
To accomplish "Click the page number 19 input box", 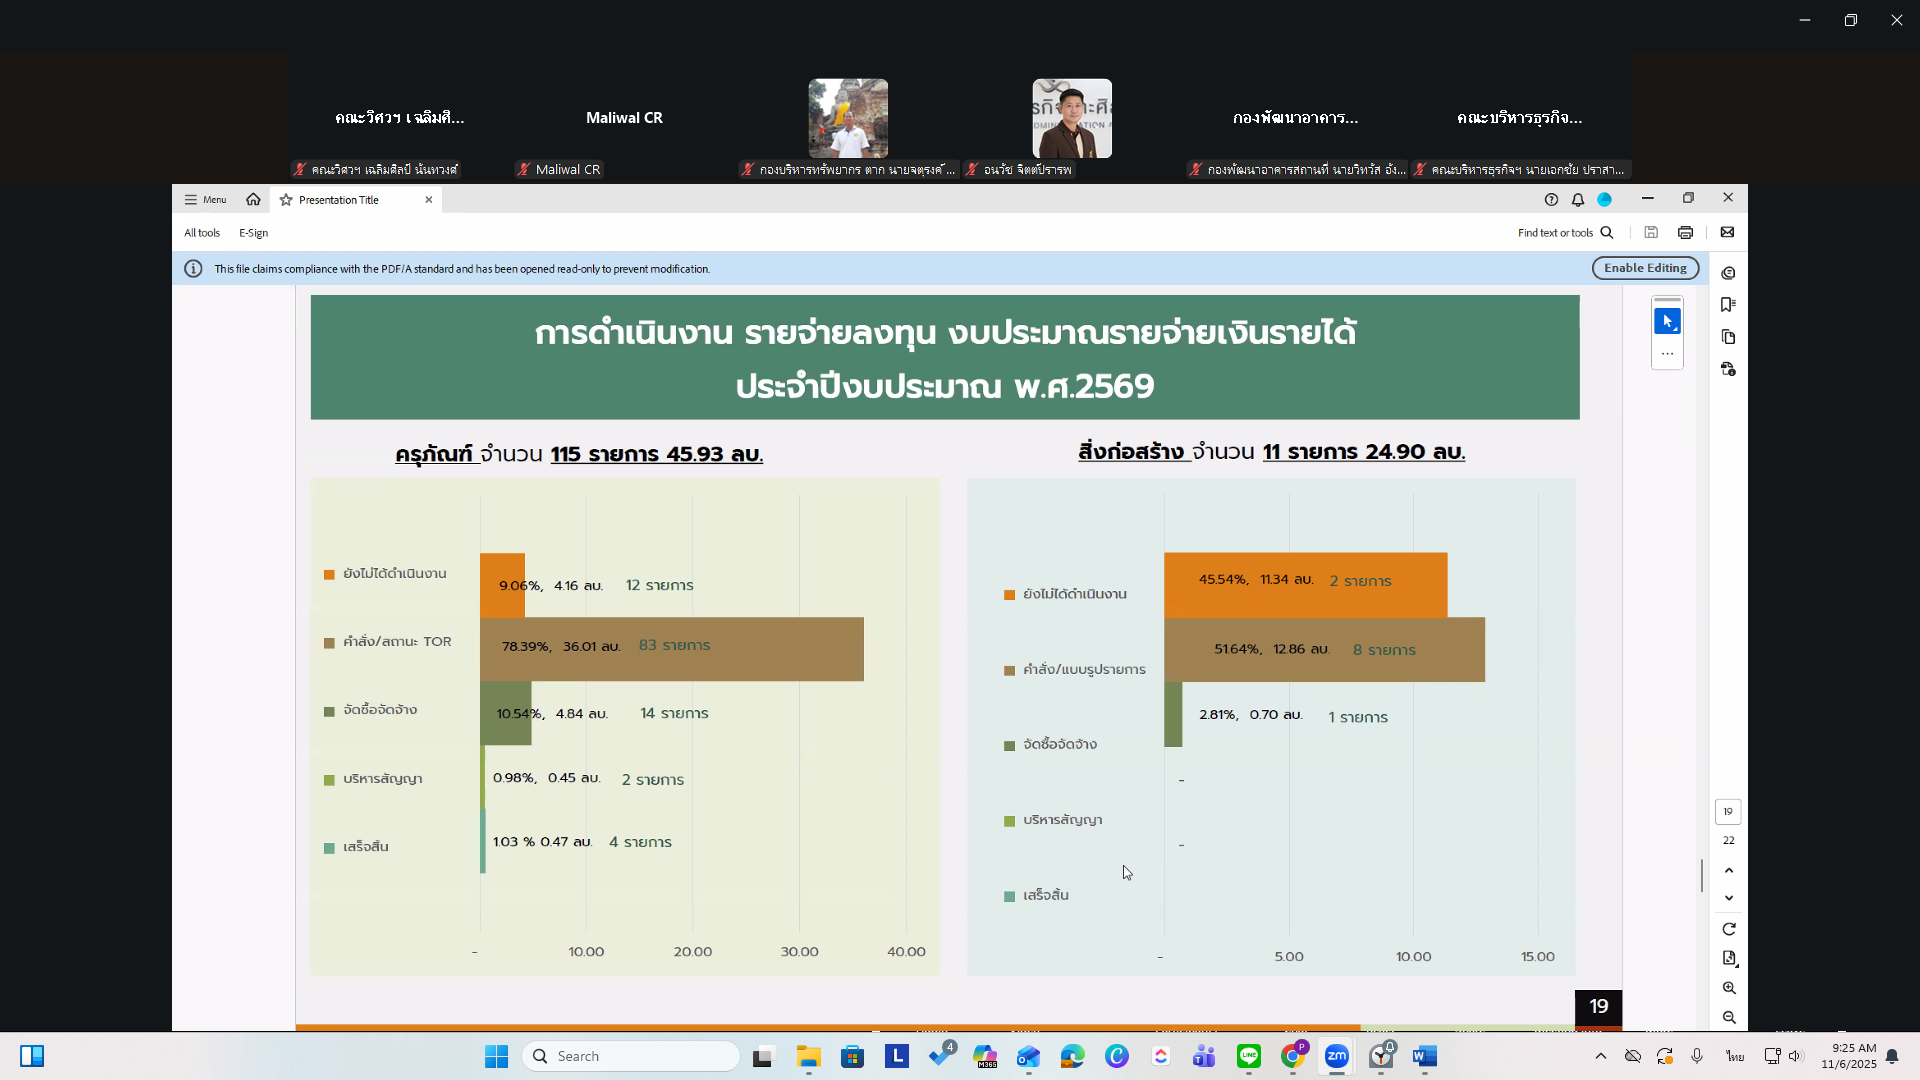I will point(1728,812).
